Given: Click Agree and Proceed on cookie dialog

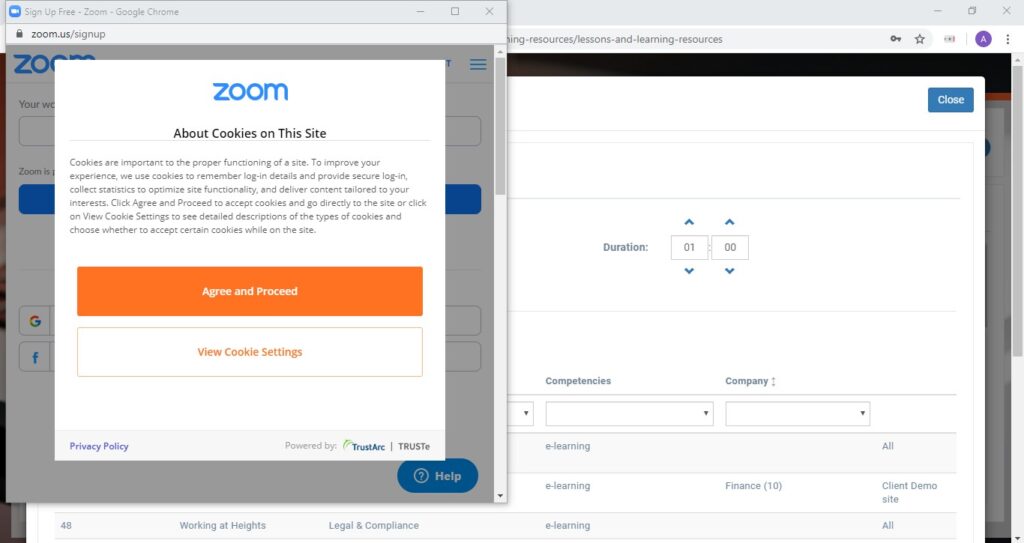Looking at the screenshot, I should click(249, 291).
